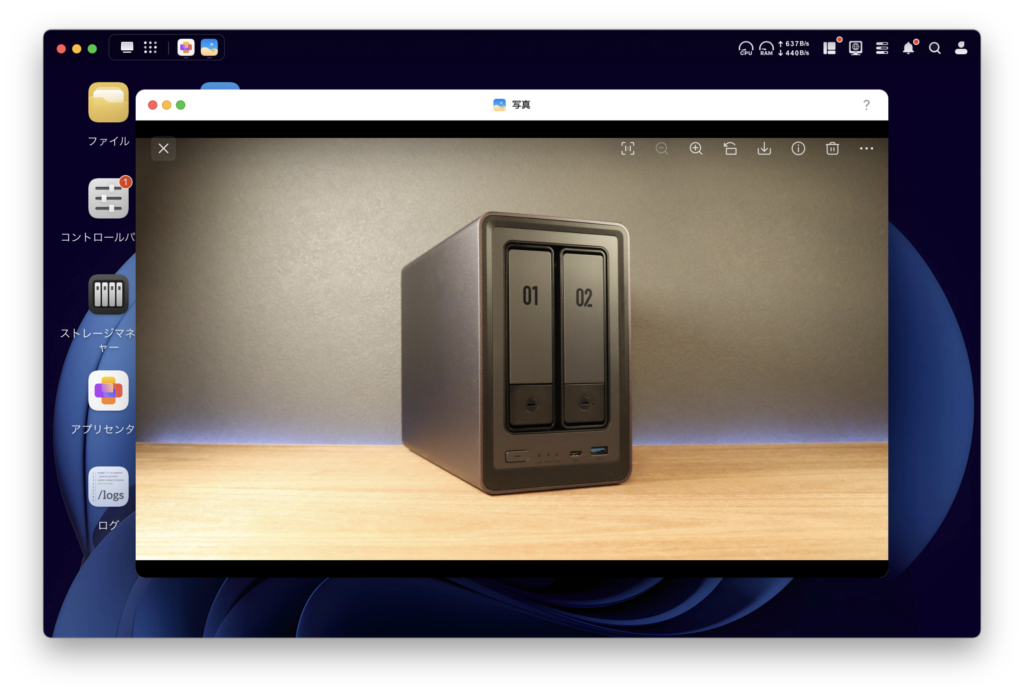
Task: Click the zoom in magnifier icon
Action: pos(696,149)
